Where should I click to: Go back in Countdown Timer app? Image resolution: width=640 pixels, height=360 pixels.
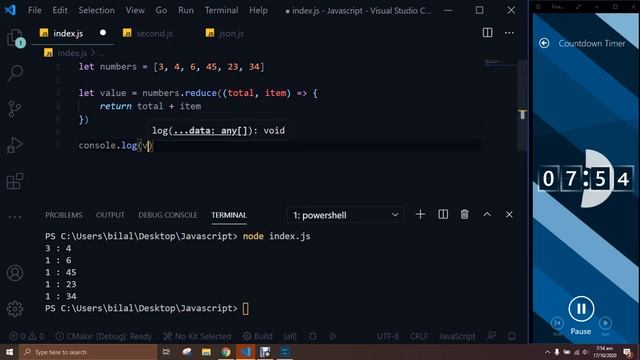click(544, 43)
